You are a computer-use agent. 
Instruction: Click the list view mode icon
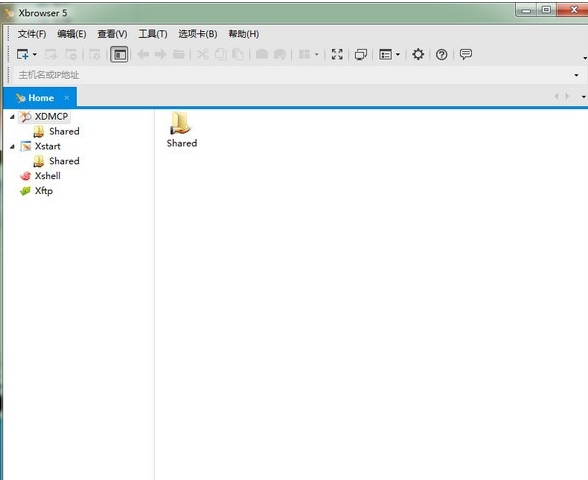[x=386, y=55]
